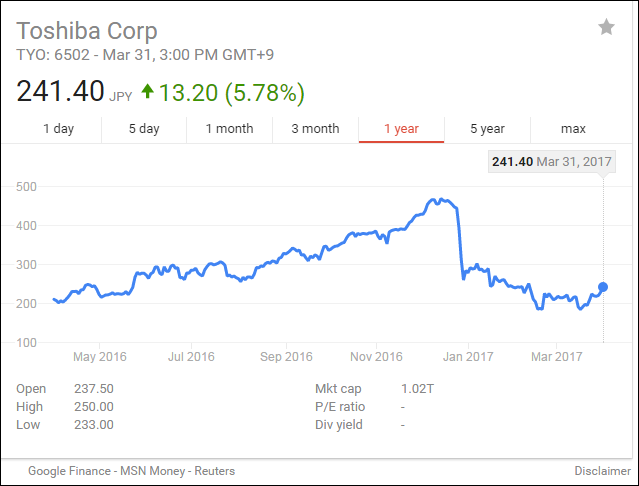Image resolution: width=639 pixels, height=486 pixels.
Task: Click the green up arrow price change
Action: [x=148, y=92]
